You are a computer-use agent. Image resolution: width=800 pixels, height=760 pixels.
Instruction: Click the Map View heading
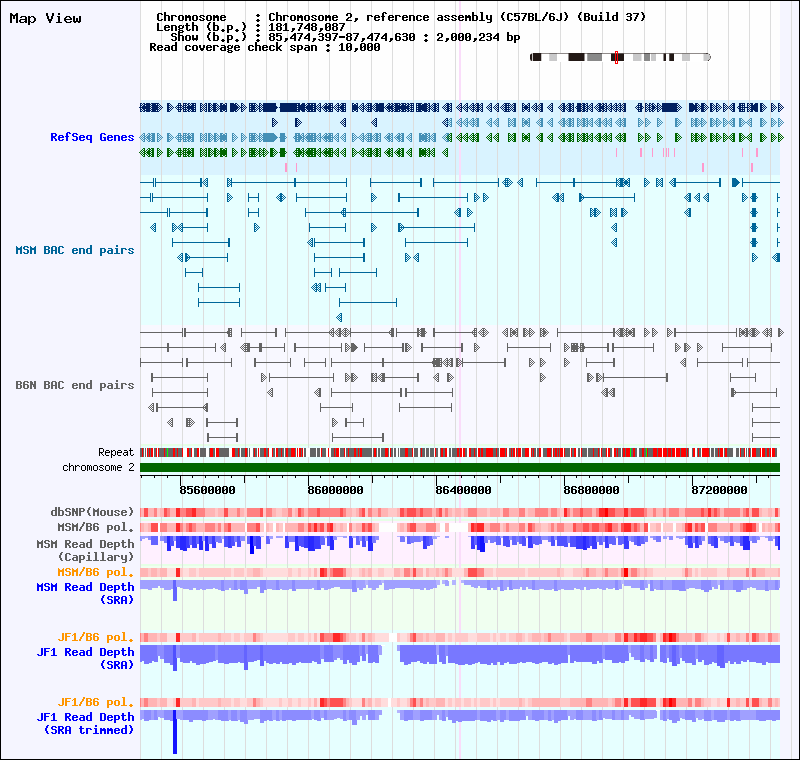tap(45, 18)
